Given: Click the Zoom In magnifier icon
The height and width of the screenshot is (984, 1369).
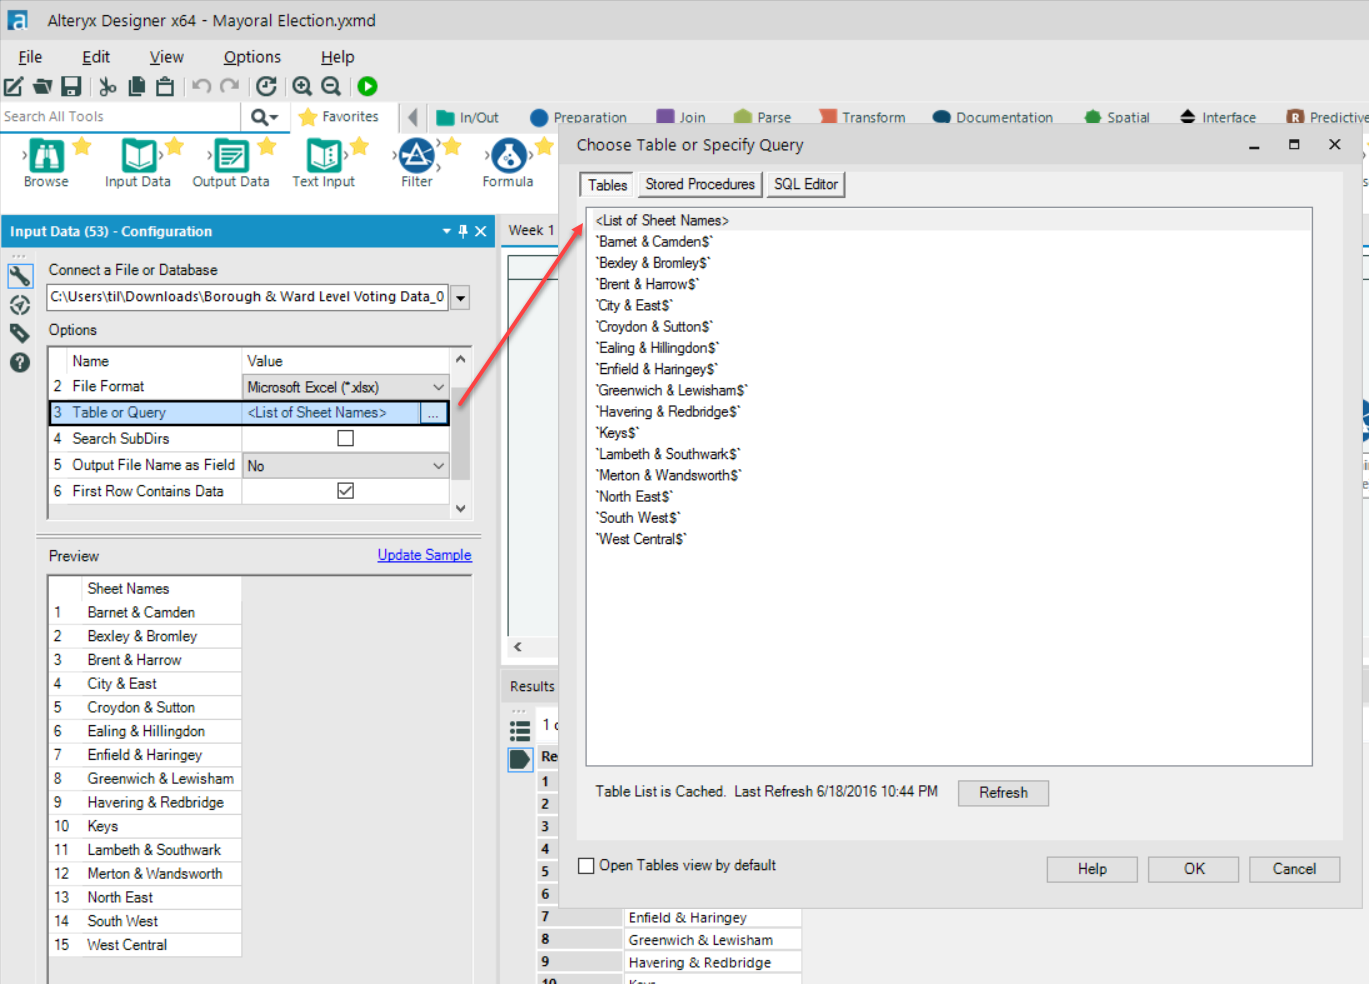Looking at the screenshot, I should [302, 87].
